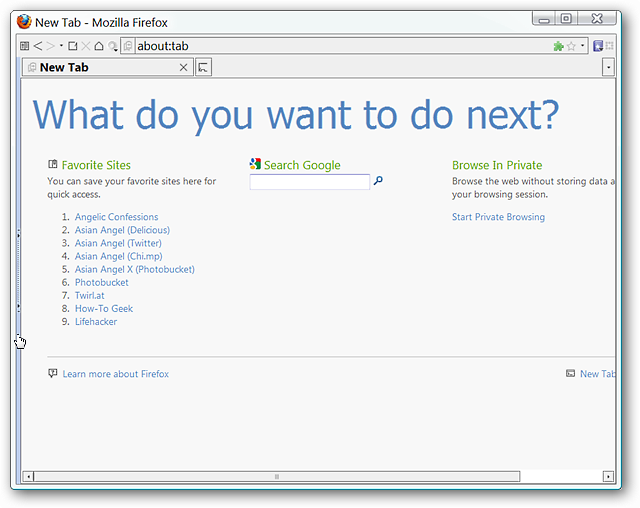Bookmark this page with the star icon
640x508 pixels.
pos(571,46)
